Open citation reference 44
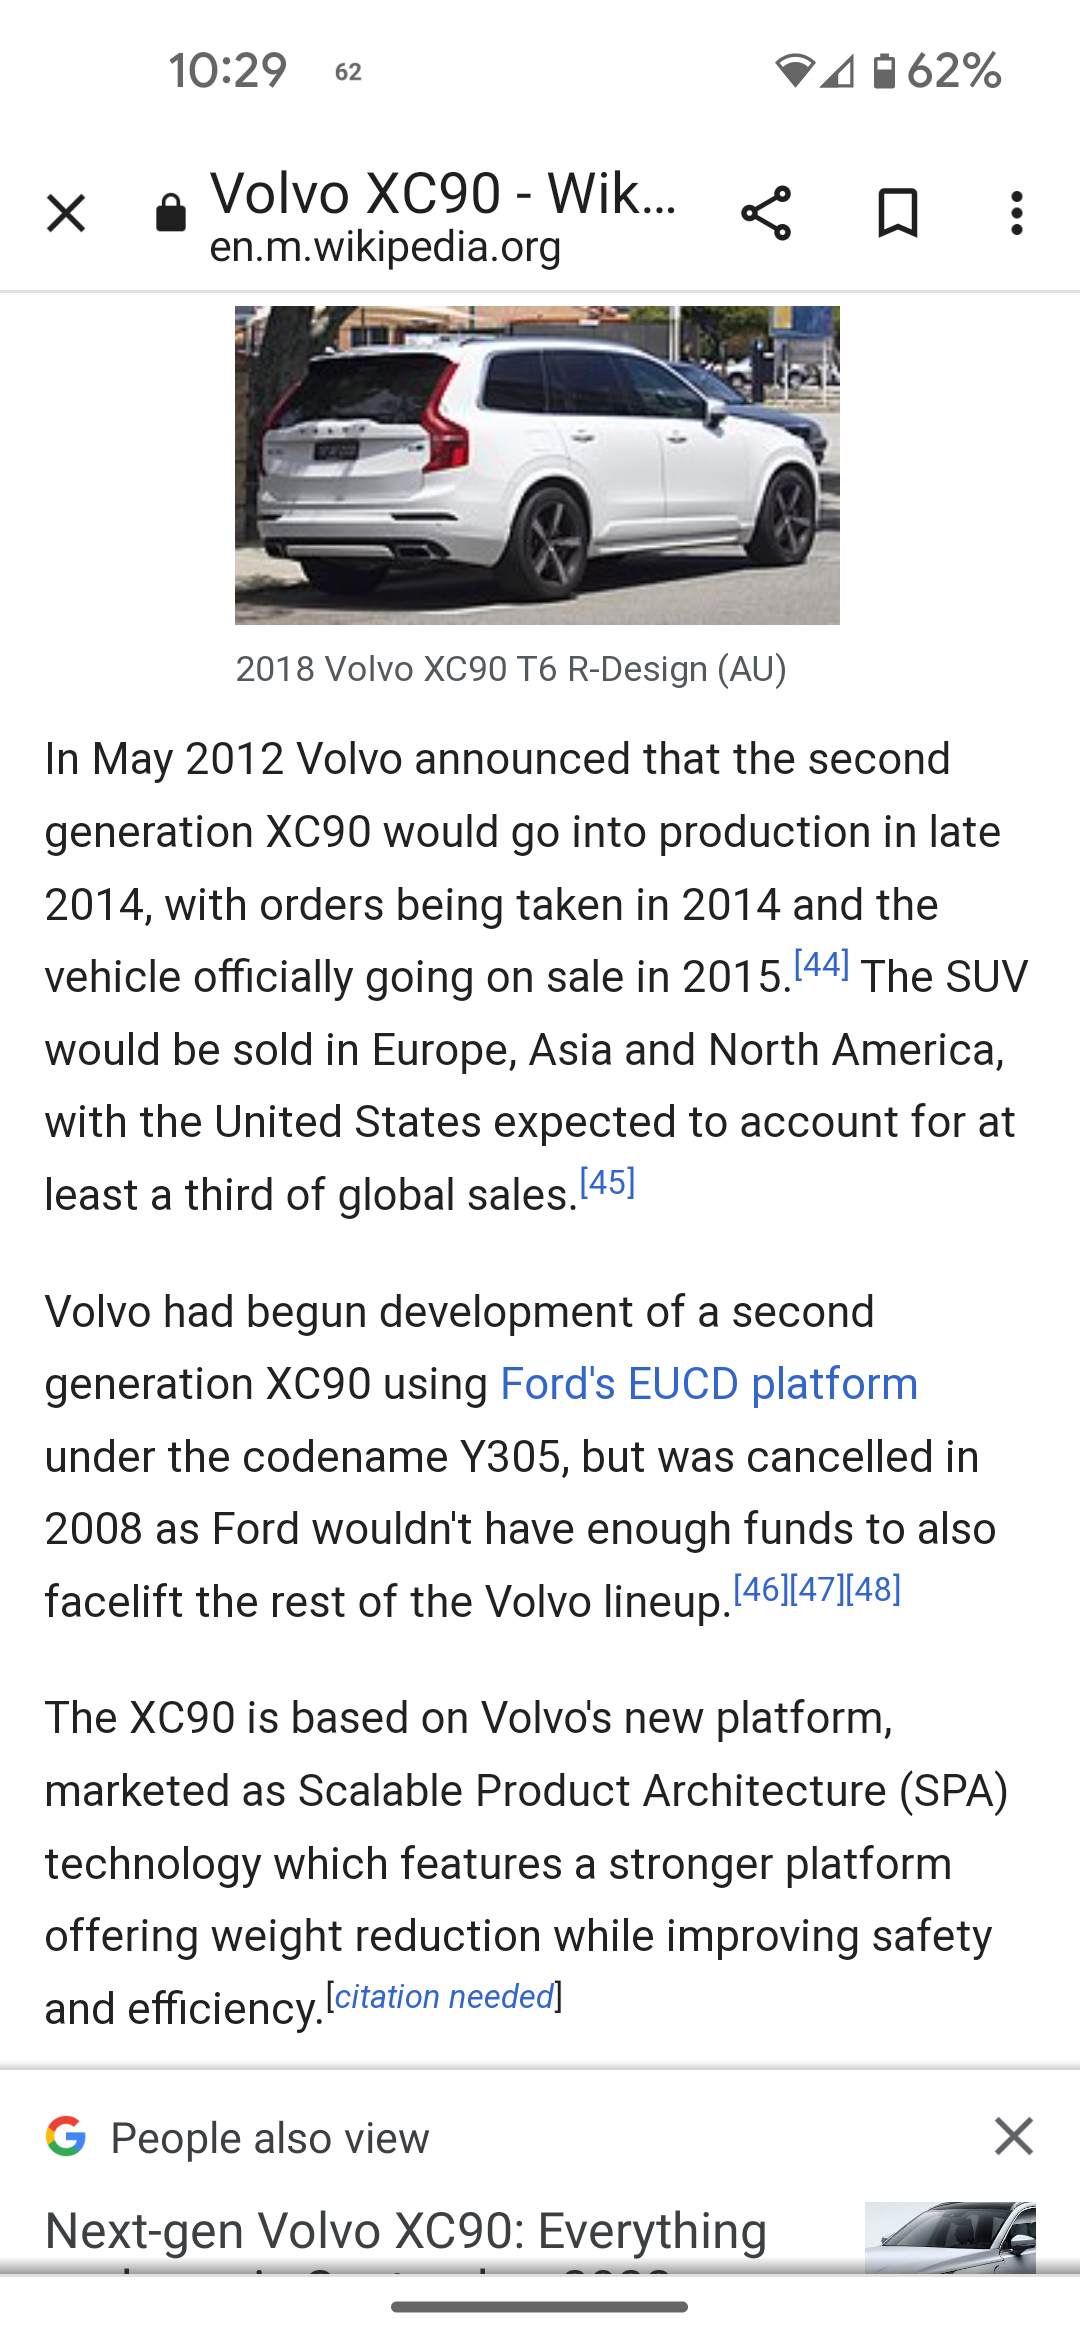 point(821,964)
